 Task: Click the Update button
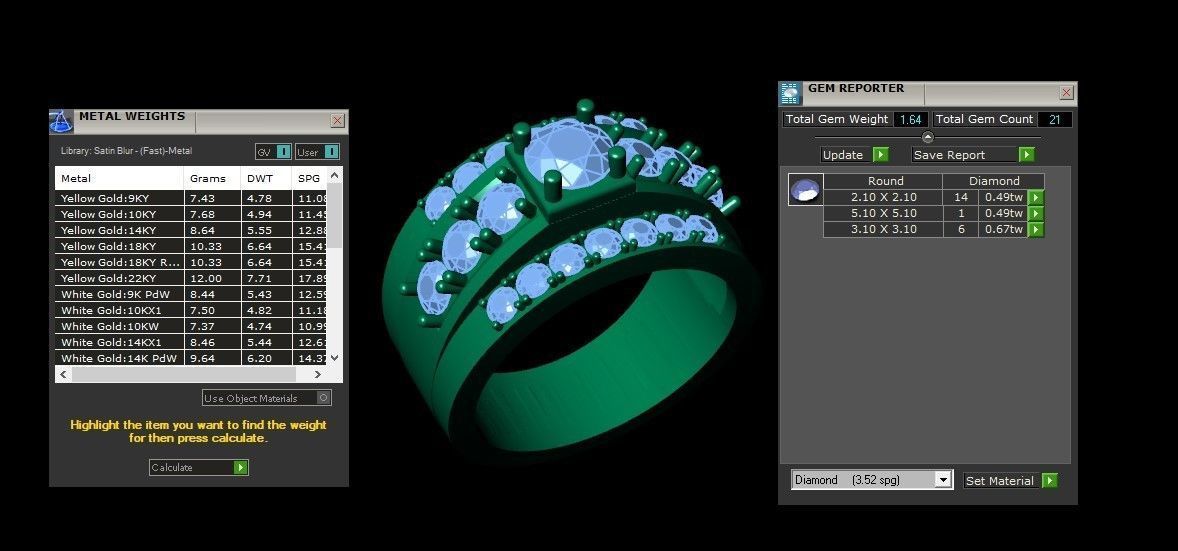point(847,155)
